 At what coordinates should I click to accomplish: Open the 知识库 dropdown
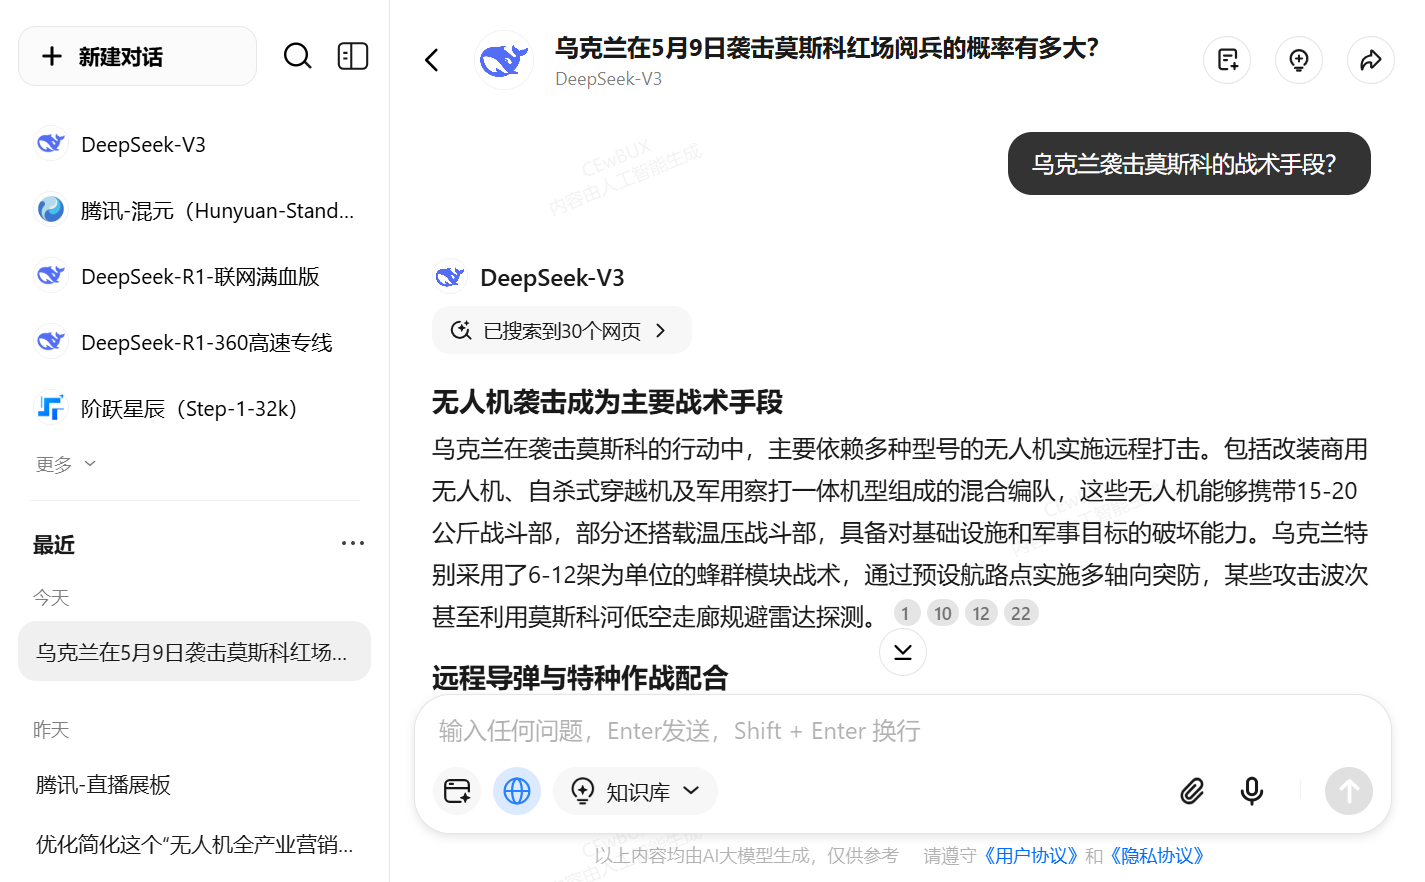click(x=636, y=791)
